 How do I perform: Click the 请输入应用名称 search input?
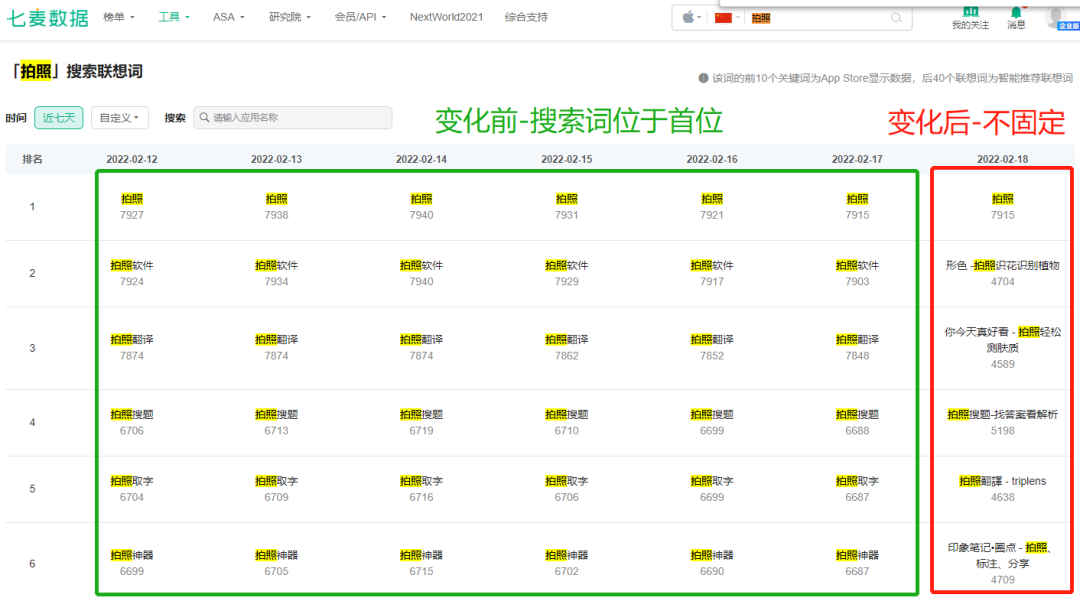click(293, 118)
